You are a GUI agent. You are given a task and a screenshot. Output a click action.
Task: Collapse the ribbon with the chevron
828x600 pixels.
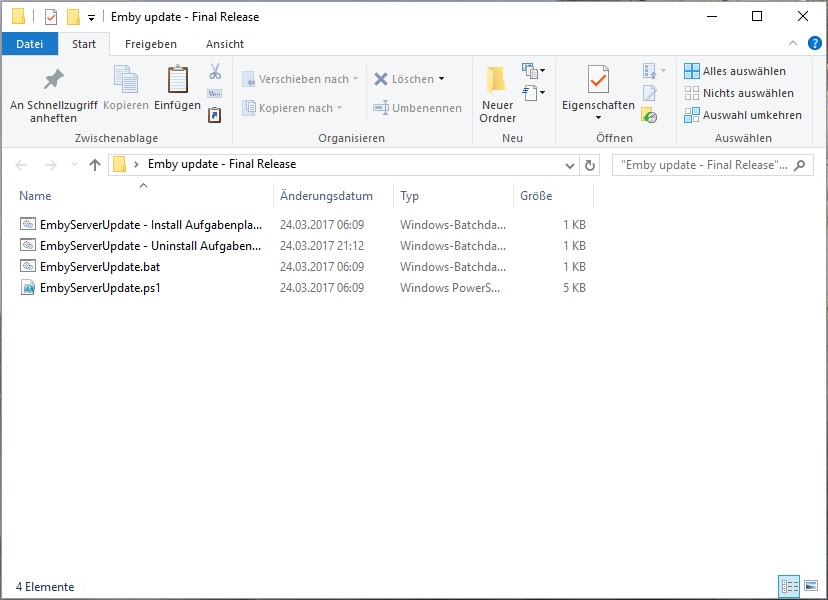(x=793, y=43)
